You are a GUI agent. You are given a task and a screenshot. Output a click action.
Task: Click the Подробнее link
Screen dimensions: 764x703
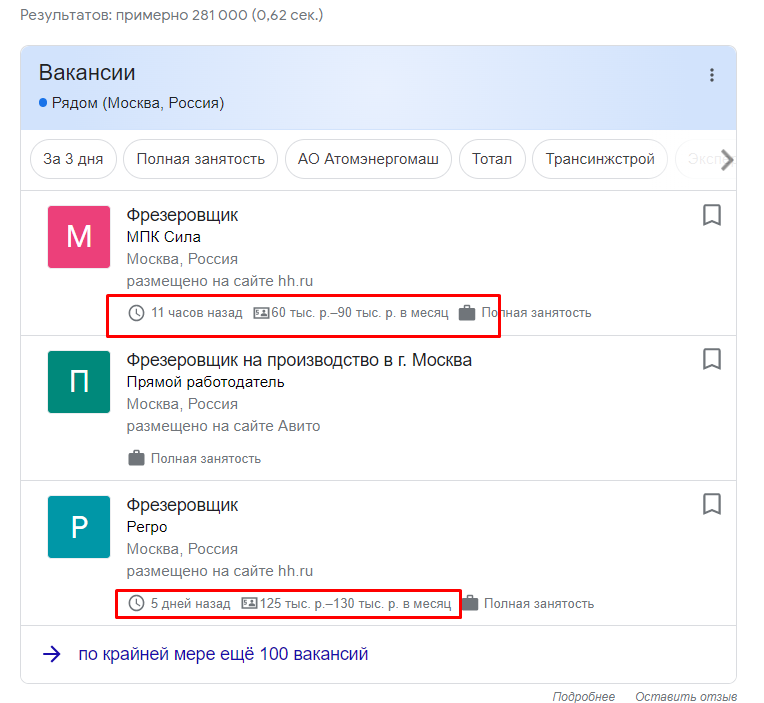(583, 697)
